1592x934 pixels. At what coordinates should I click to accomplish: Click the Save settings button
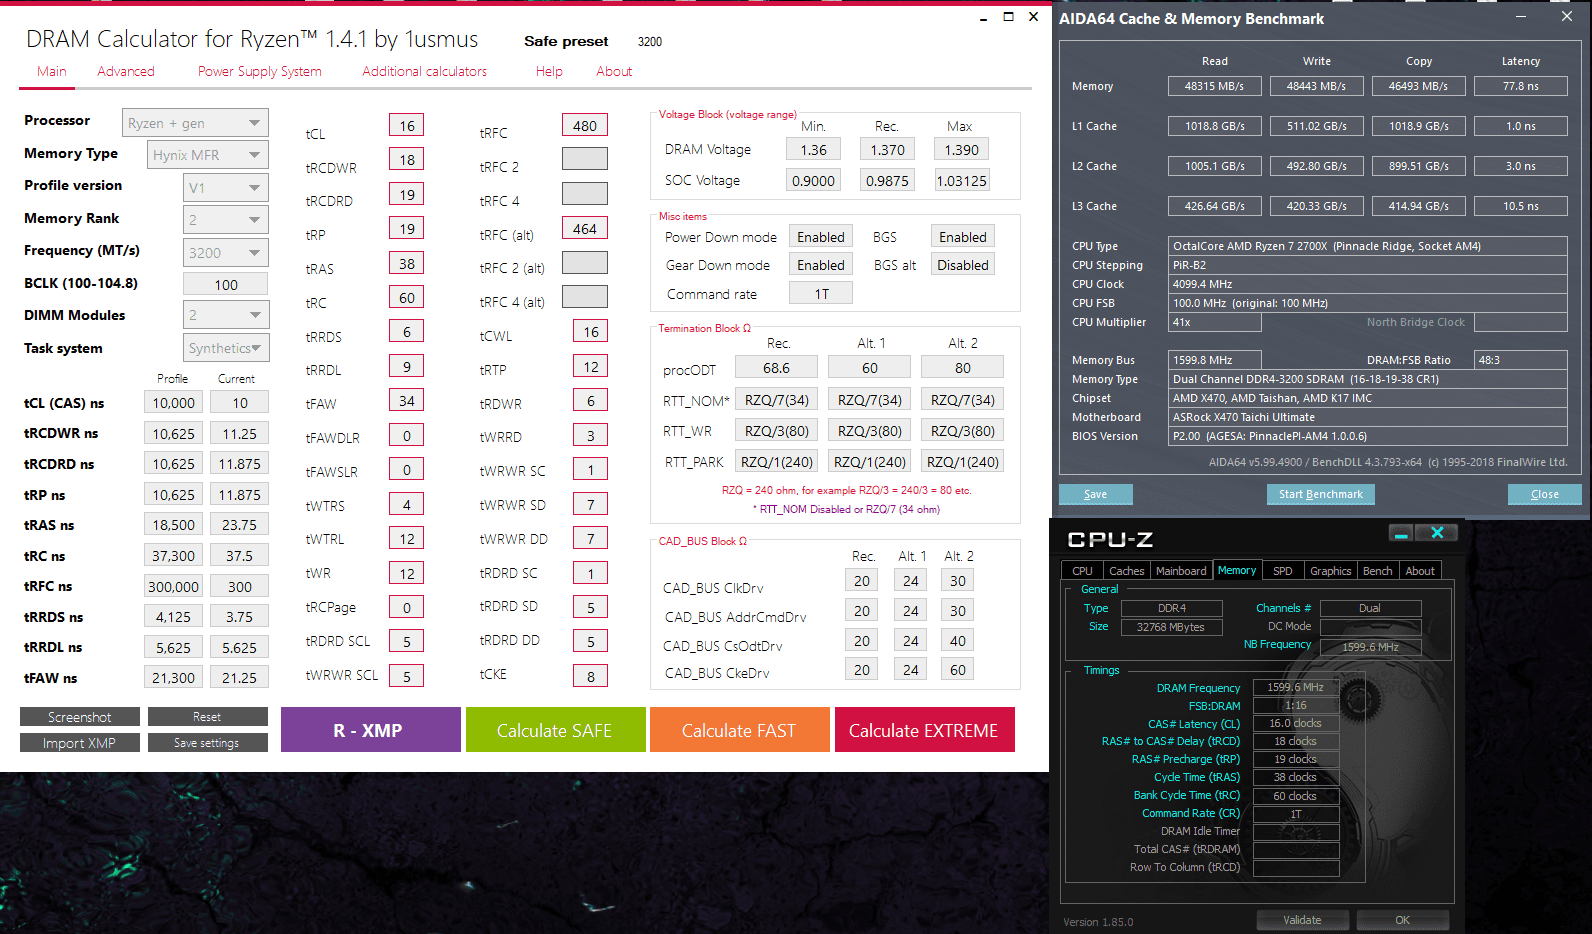pyautogui.click(x=207, y=743)
